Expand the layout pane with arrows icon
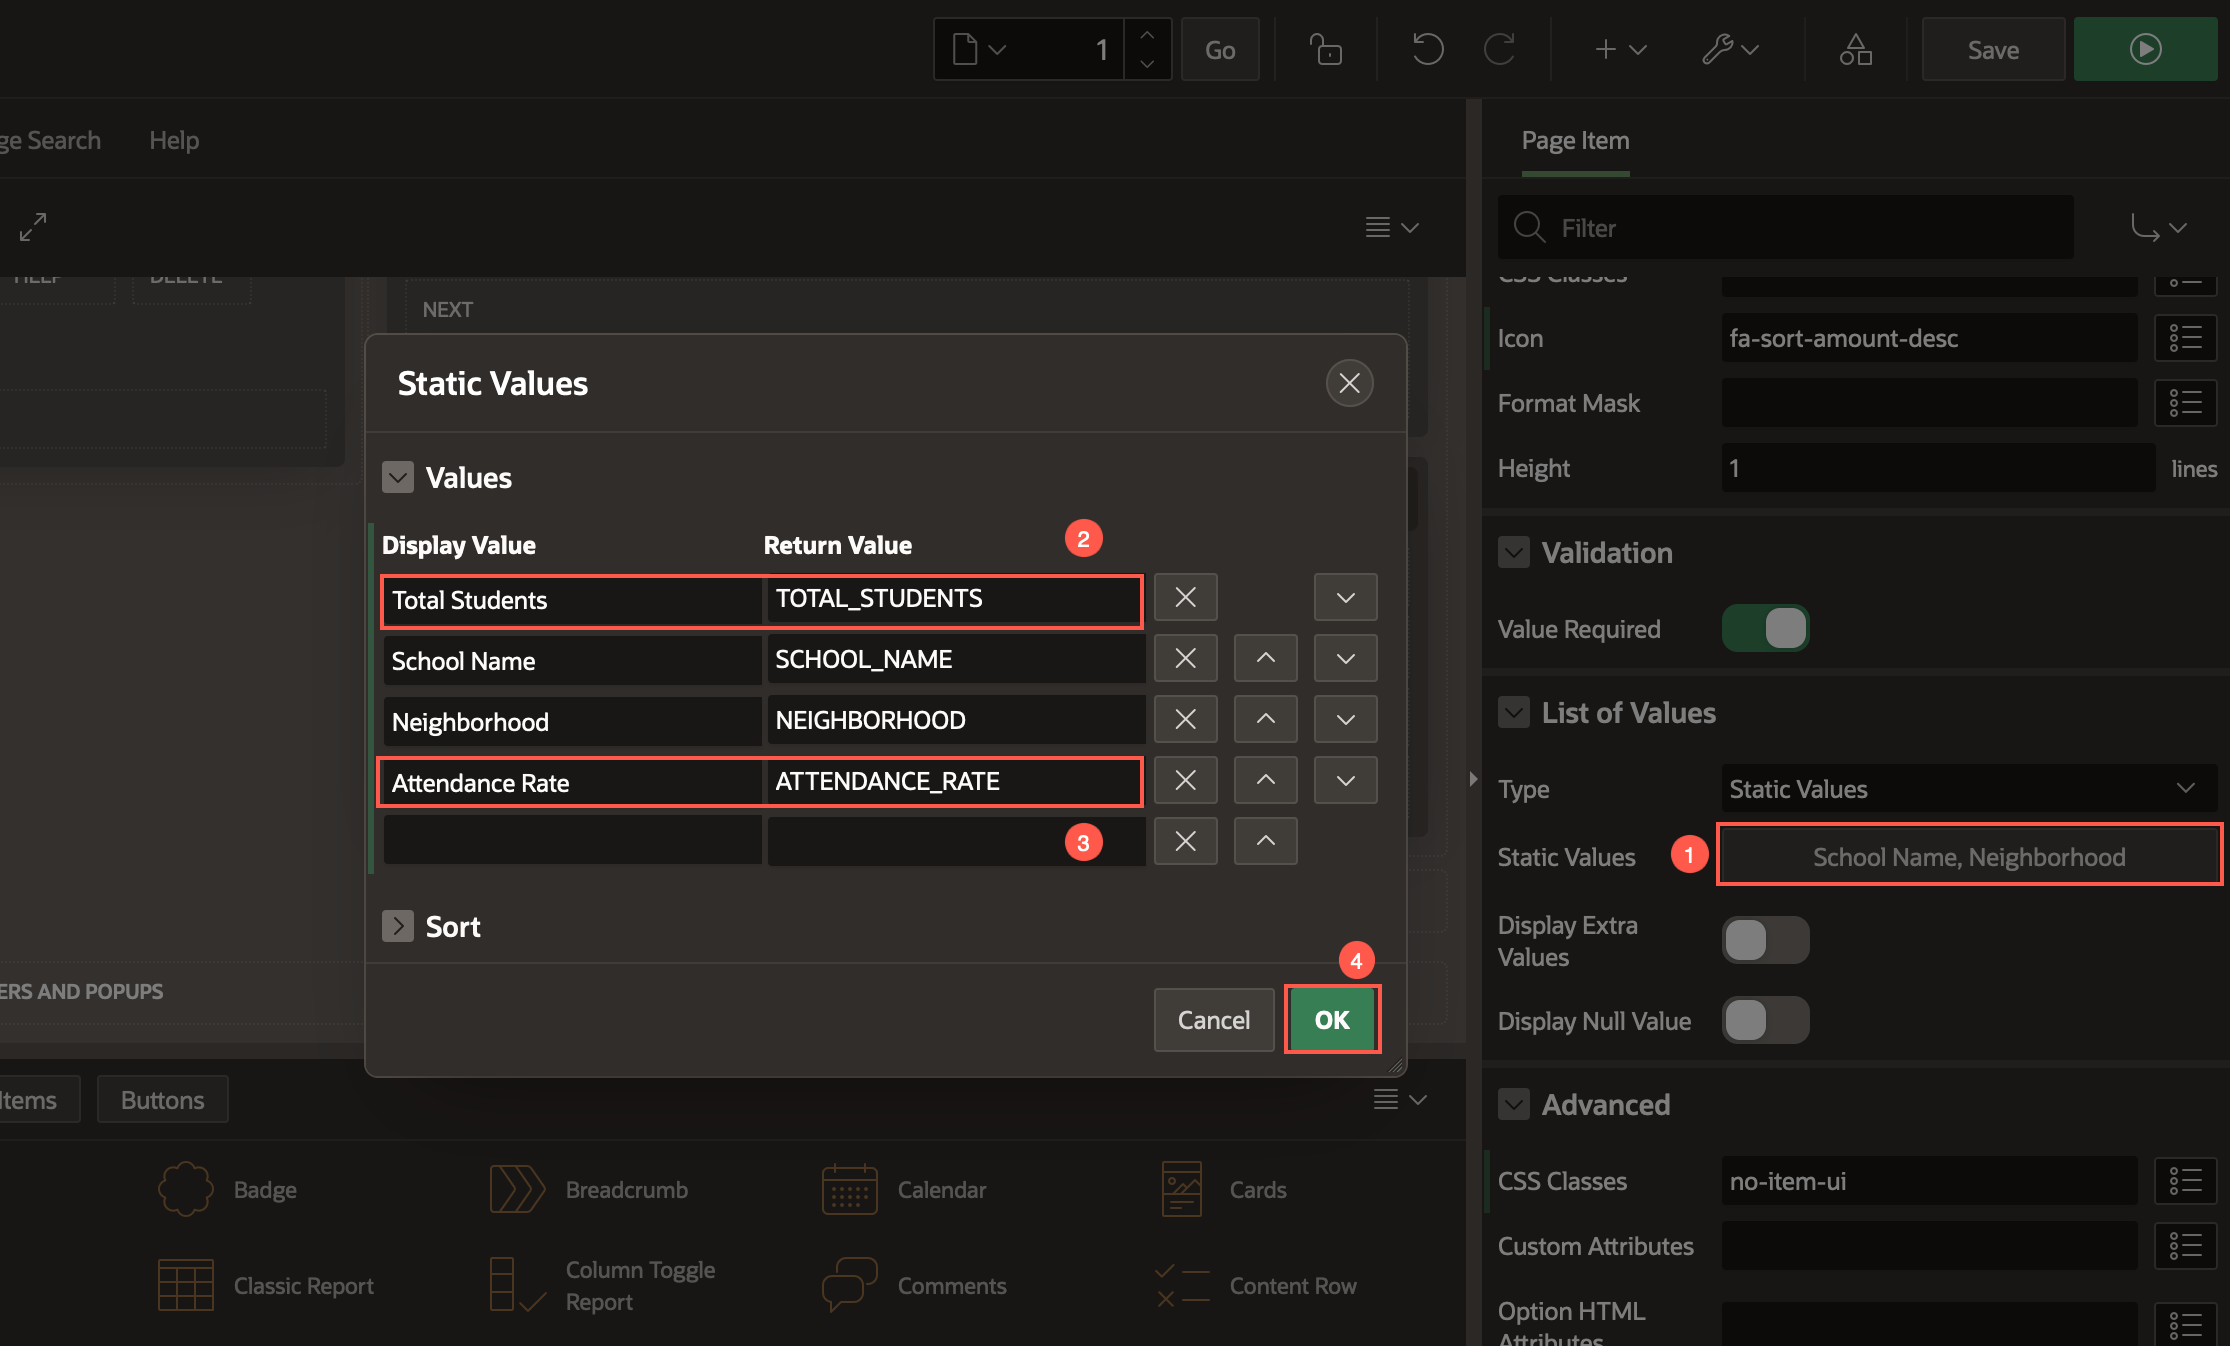Viewport: 2230px width, 1346px height. (33, 227)
